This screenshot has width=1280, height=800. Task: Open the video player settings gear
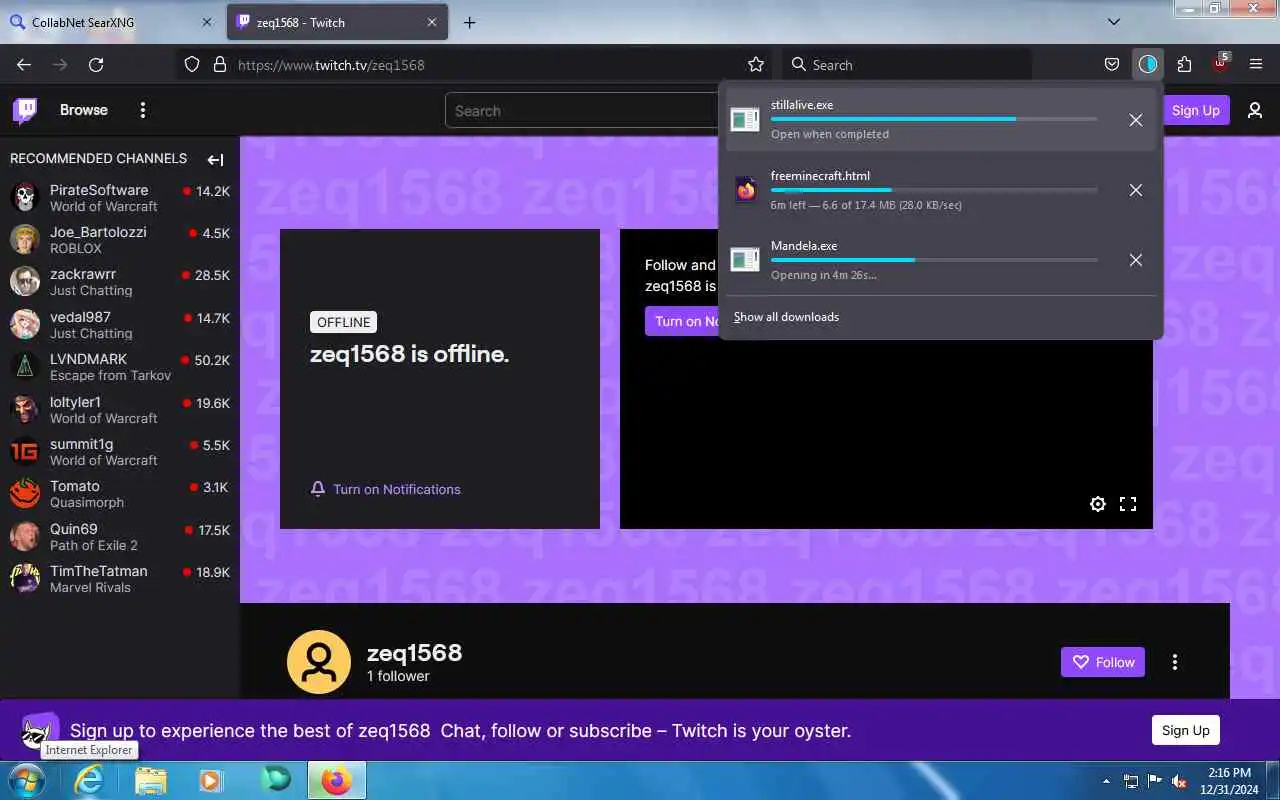coord(1098,504)
